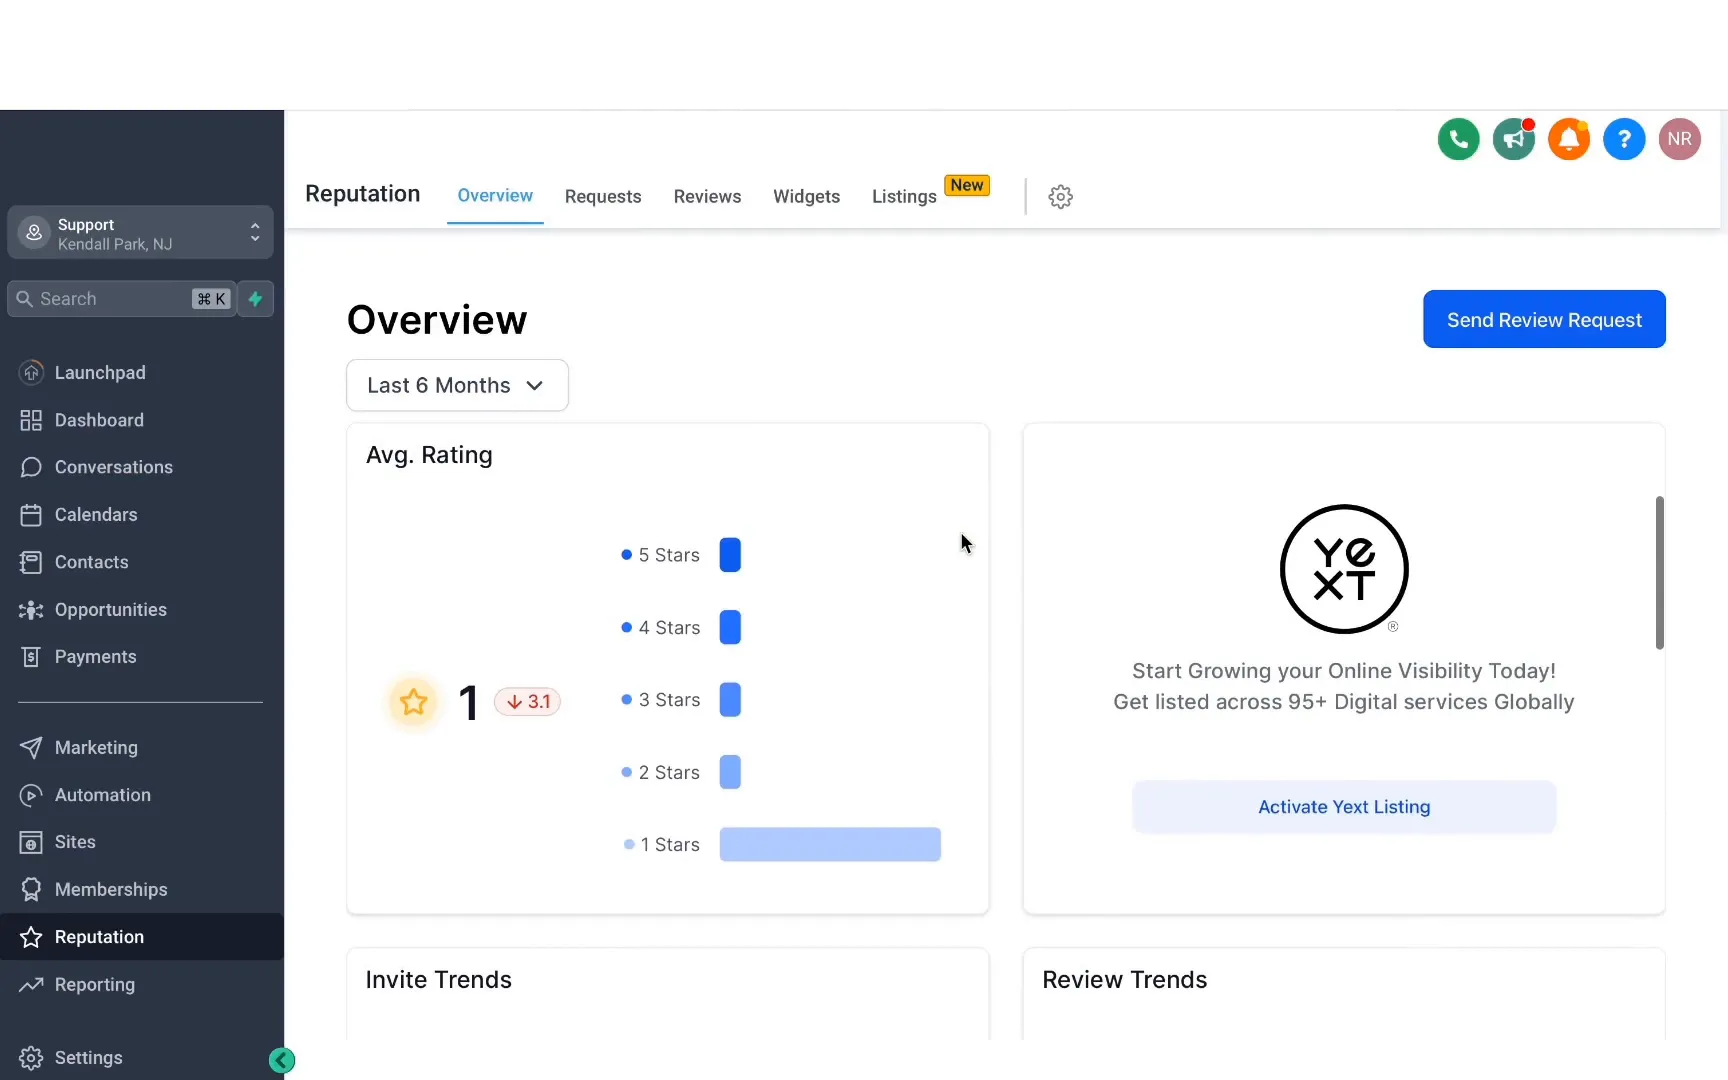Image resolution: width=1728 pixels, height=1080 pixels.
Task: Click the 4 Stars rating bar
Action: click(x=730, y=627)
